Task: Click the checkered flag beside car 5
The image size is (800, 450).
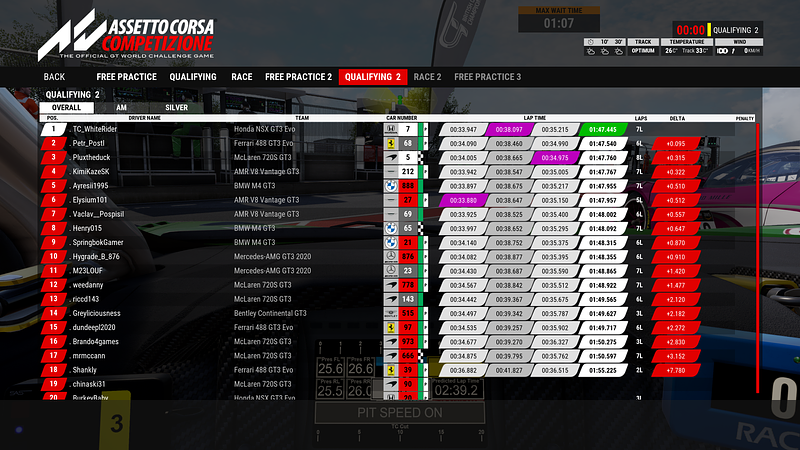Action: click(421, 158)
